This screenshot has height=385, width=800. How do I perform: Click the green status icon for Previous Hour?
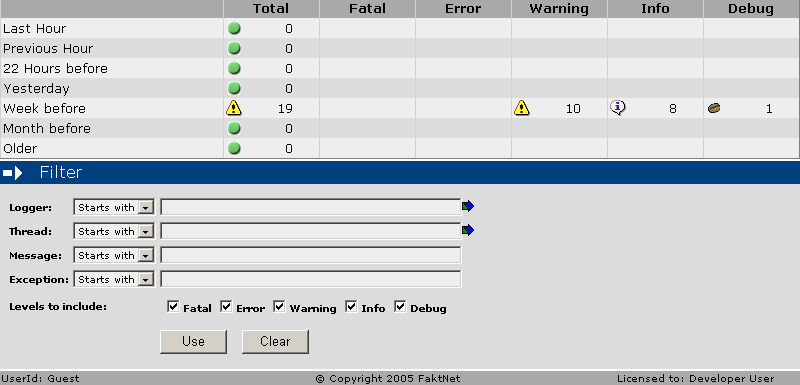pos(234,48)
